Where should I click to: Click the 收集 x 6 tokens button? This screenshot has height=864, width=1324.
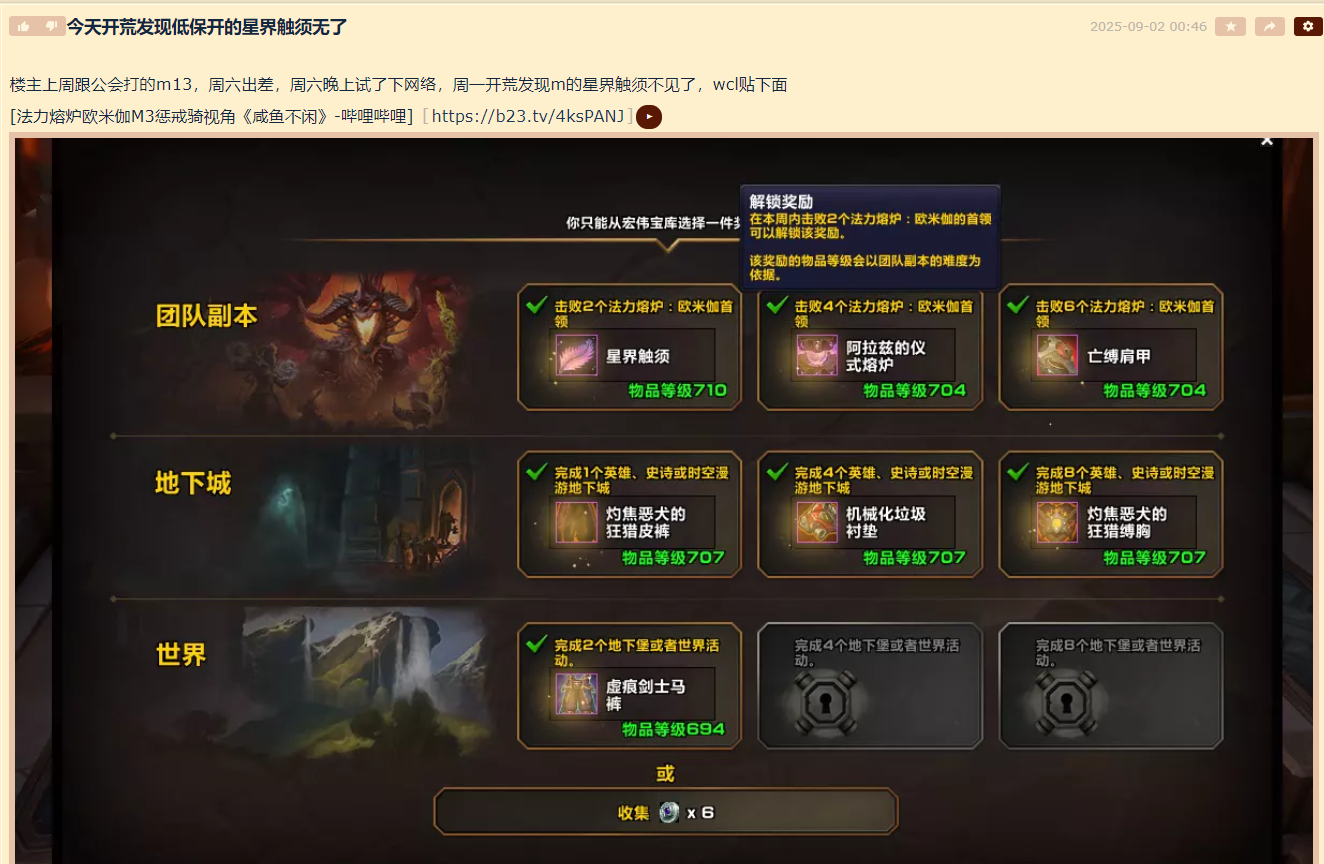pos(666,812)
